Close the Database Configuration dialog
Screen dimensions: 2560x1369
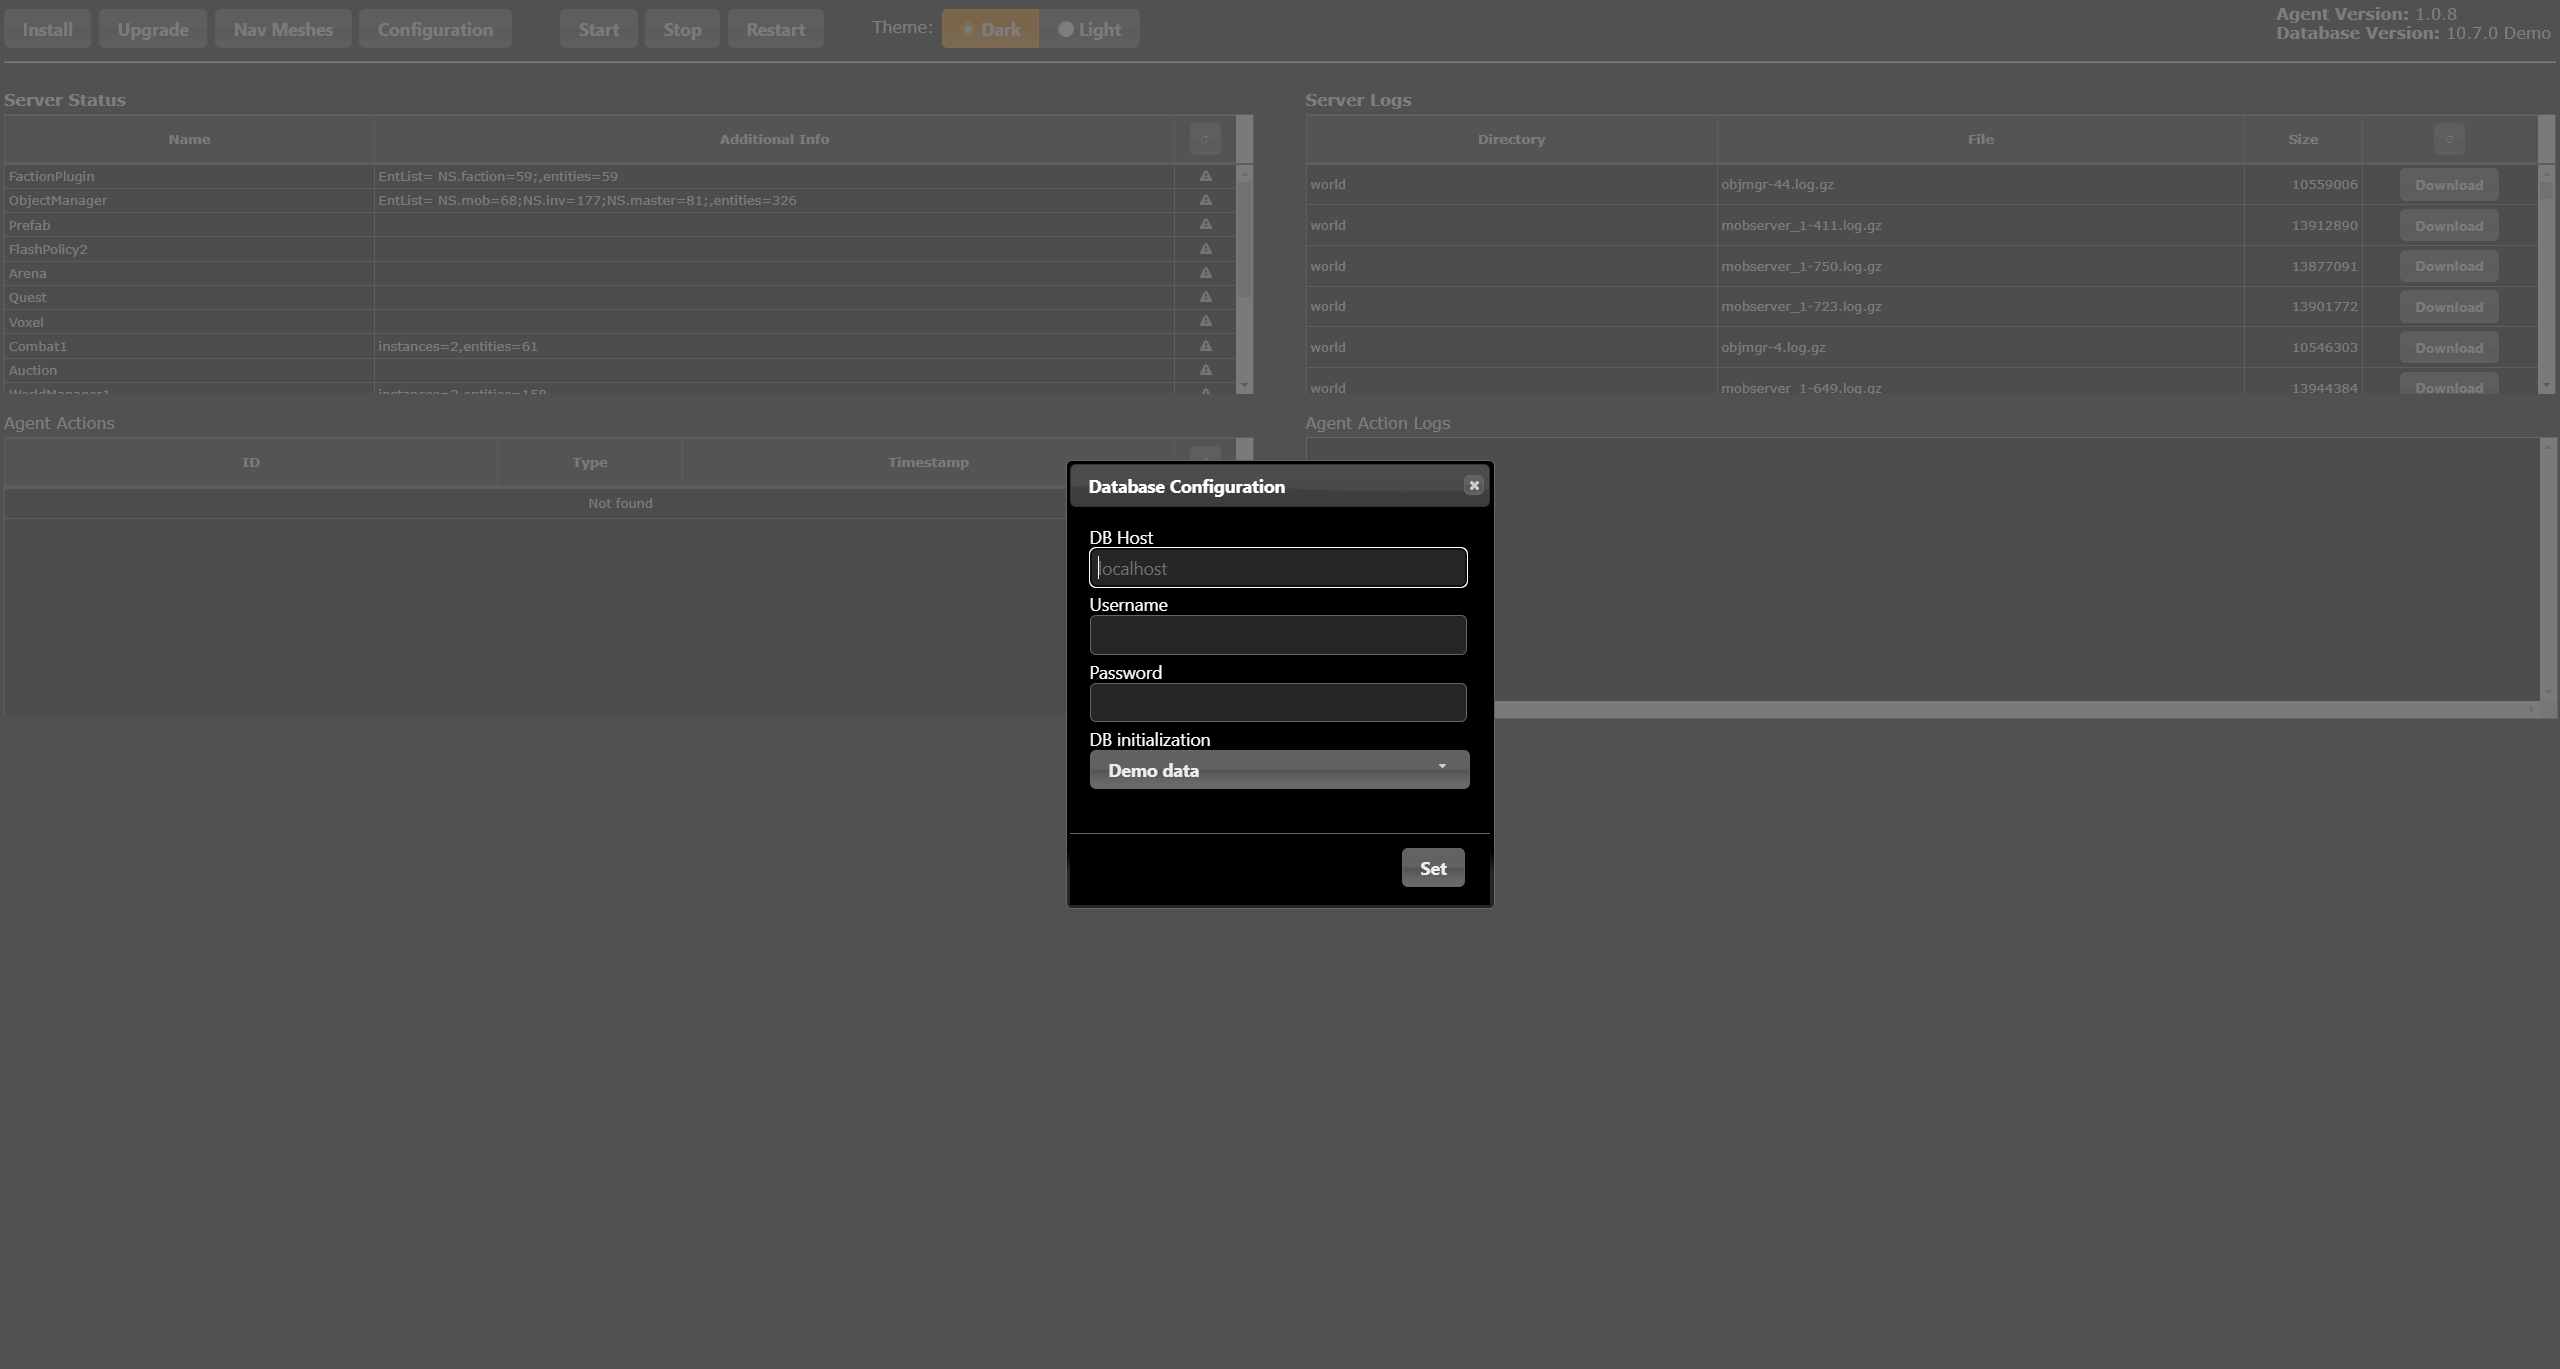[x=1473, y=485]
